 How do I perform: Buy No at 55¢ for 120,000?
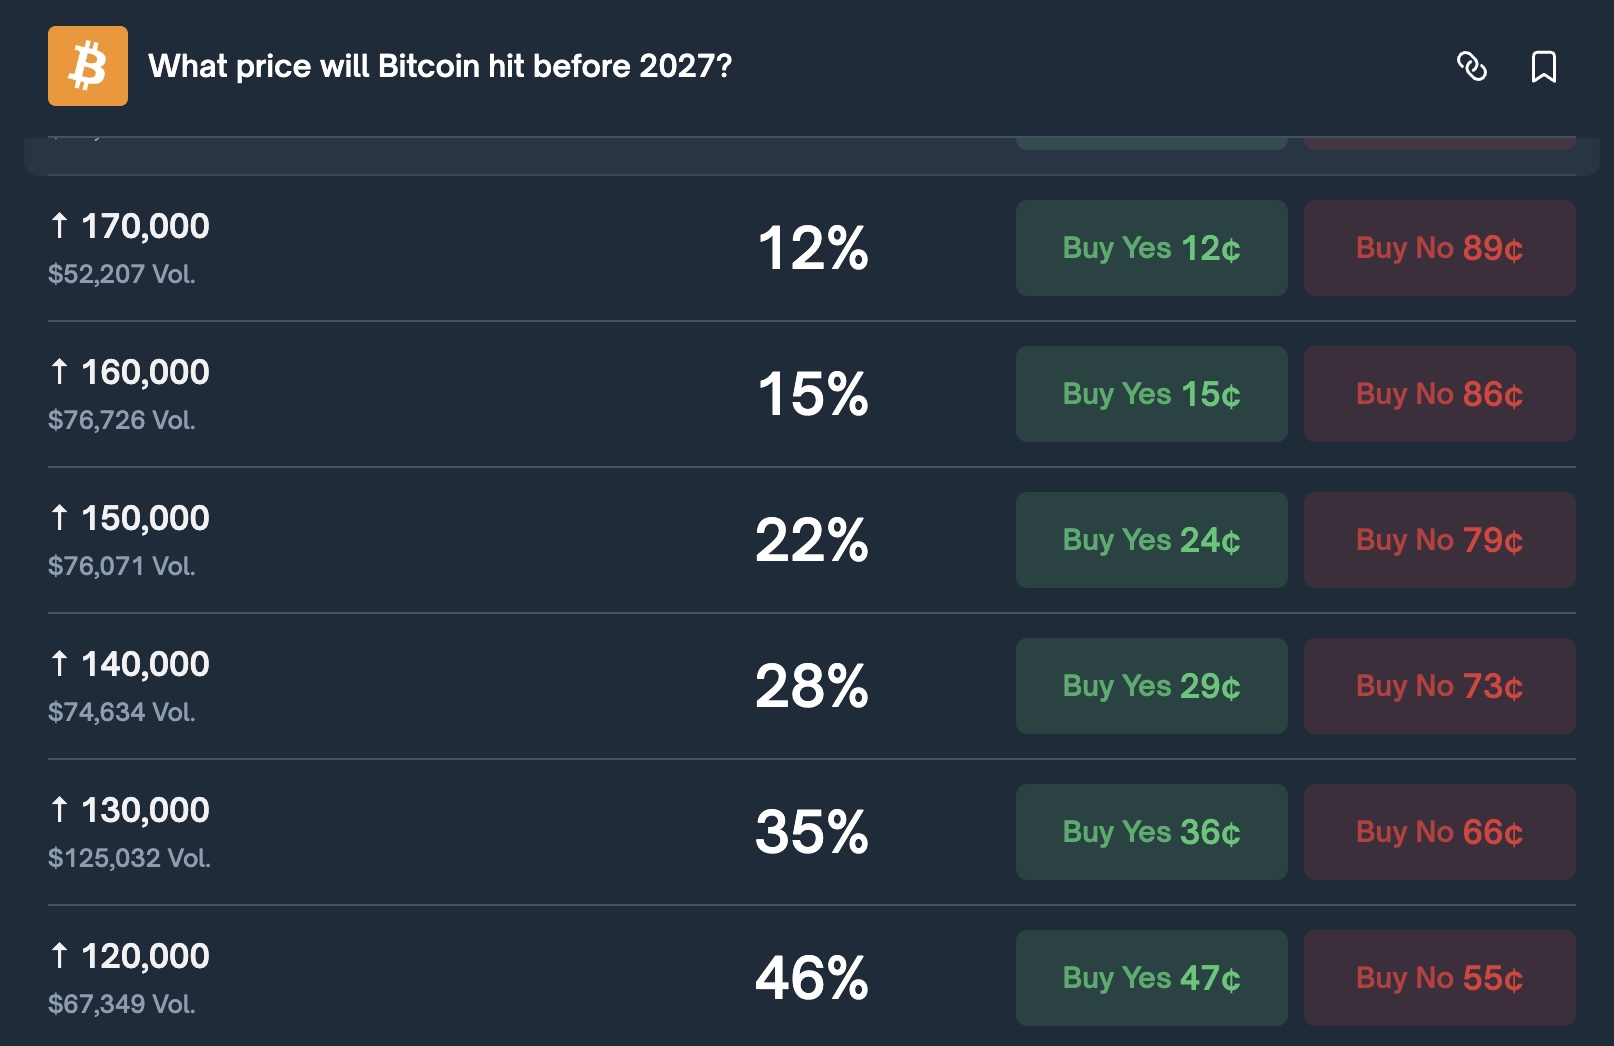click(x=1438, y=977)
